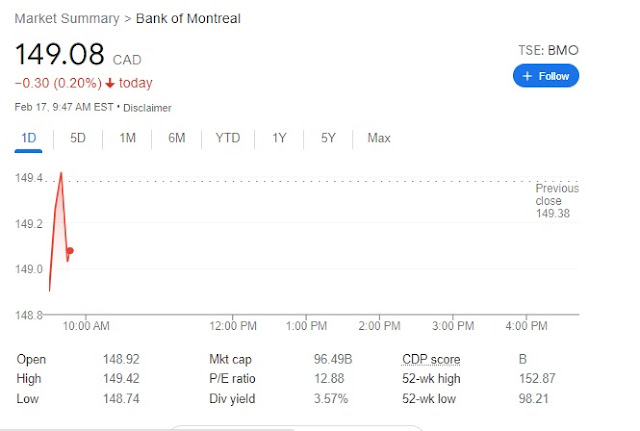The height and width of the screenshot is (431, 640).
Task: Click the Div yield value 3.57%
Action: (x=331, y=398)
